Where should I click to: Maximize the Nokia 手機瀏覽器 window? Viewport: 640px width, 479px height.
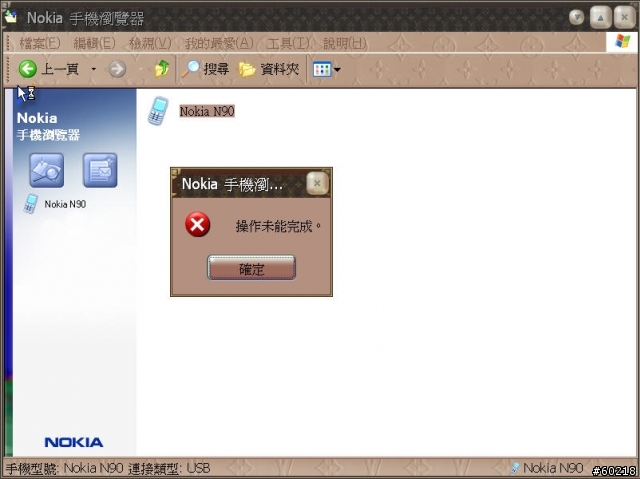tap(600, 18)
